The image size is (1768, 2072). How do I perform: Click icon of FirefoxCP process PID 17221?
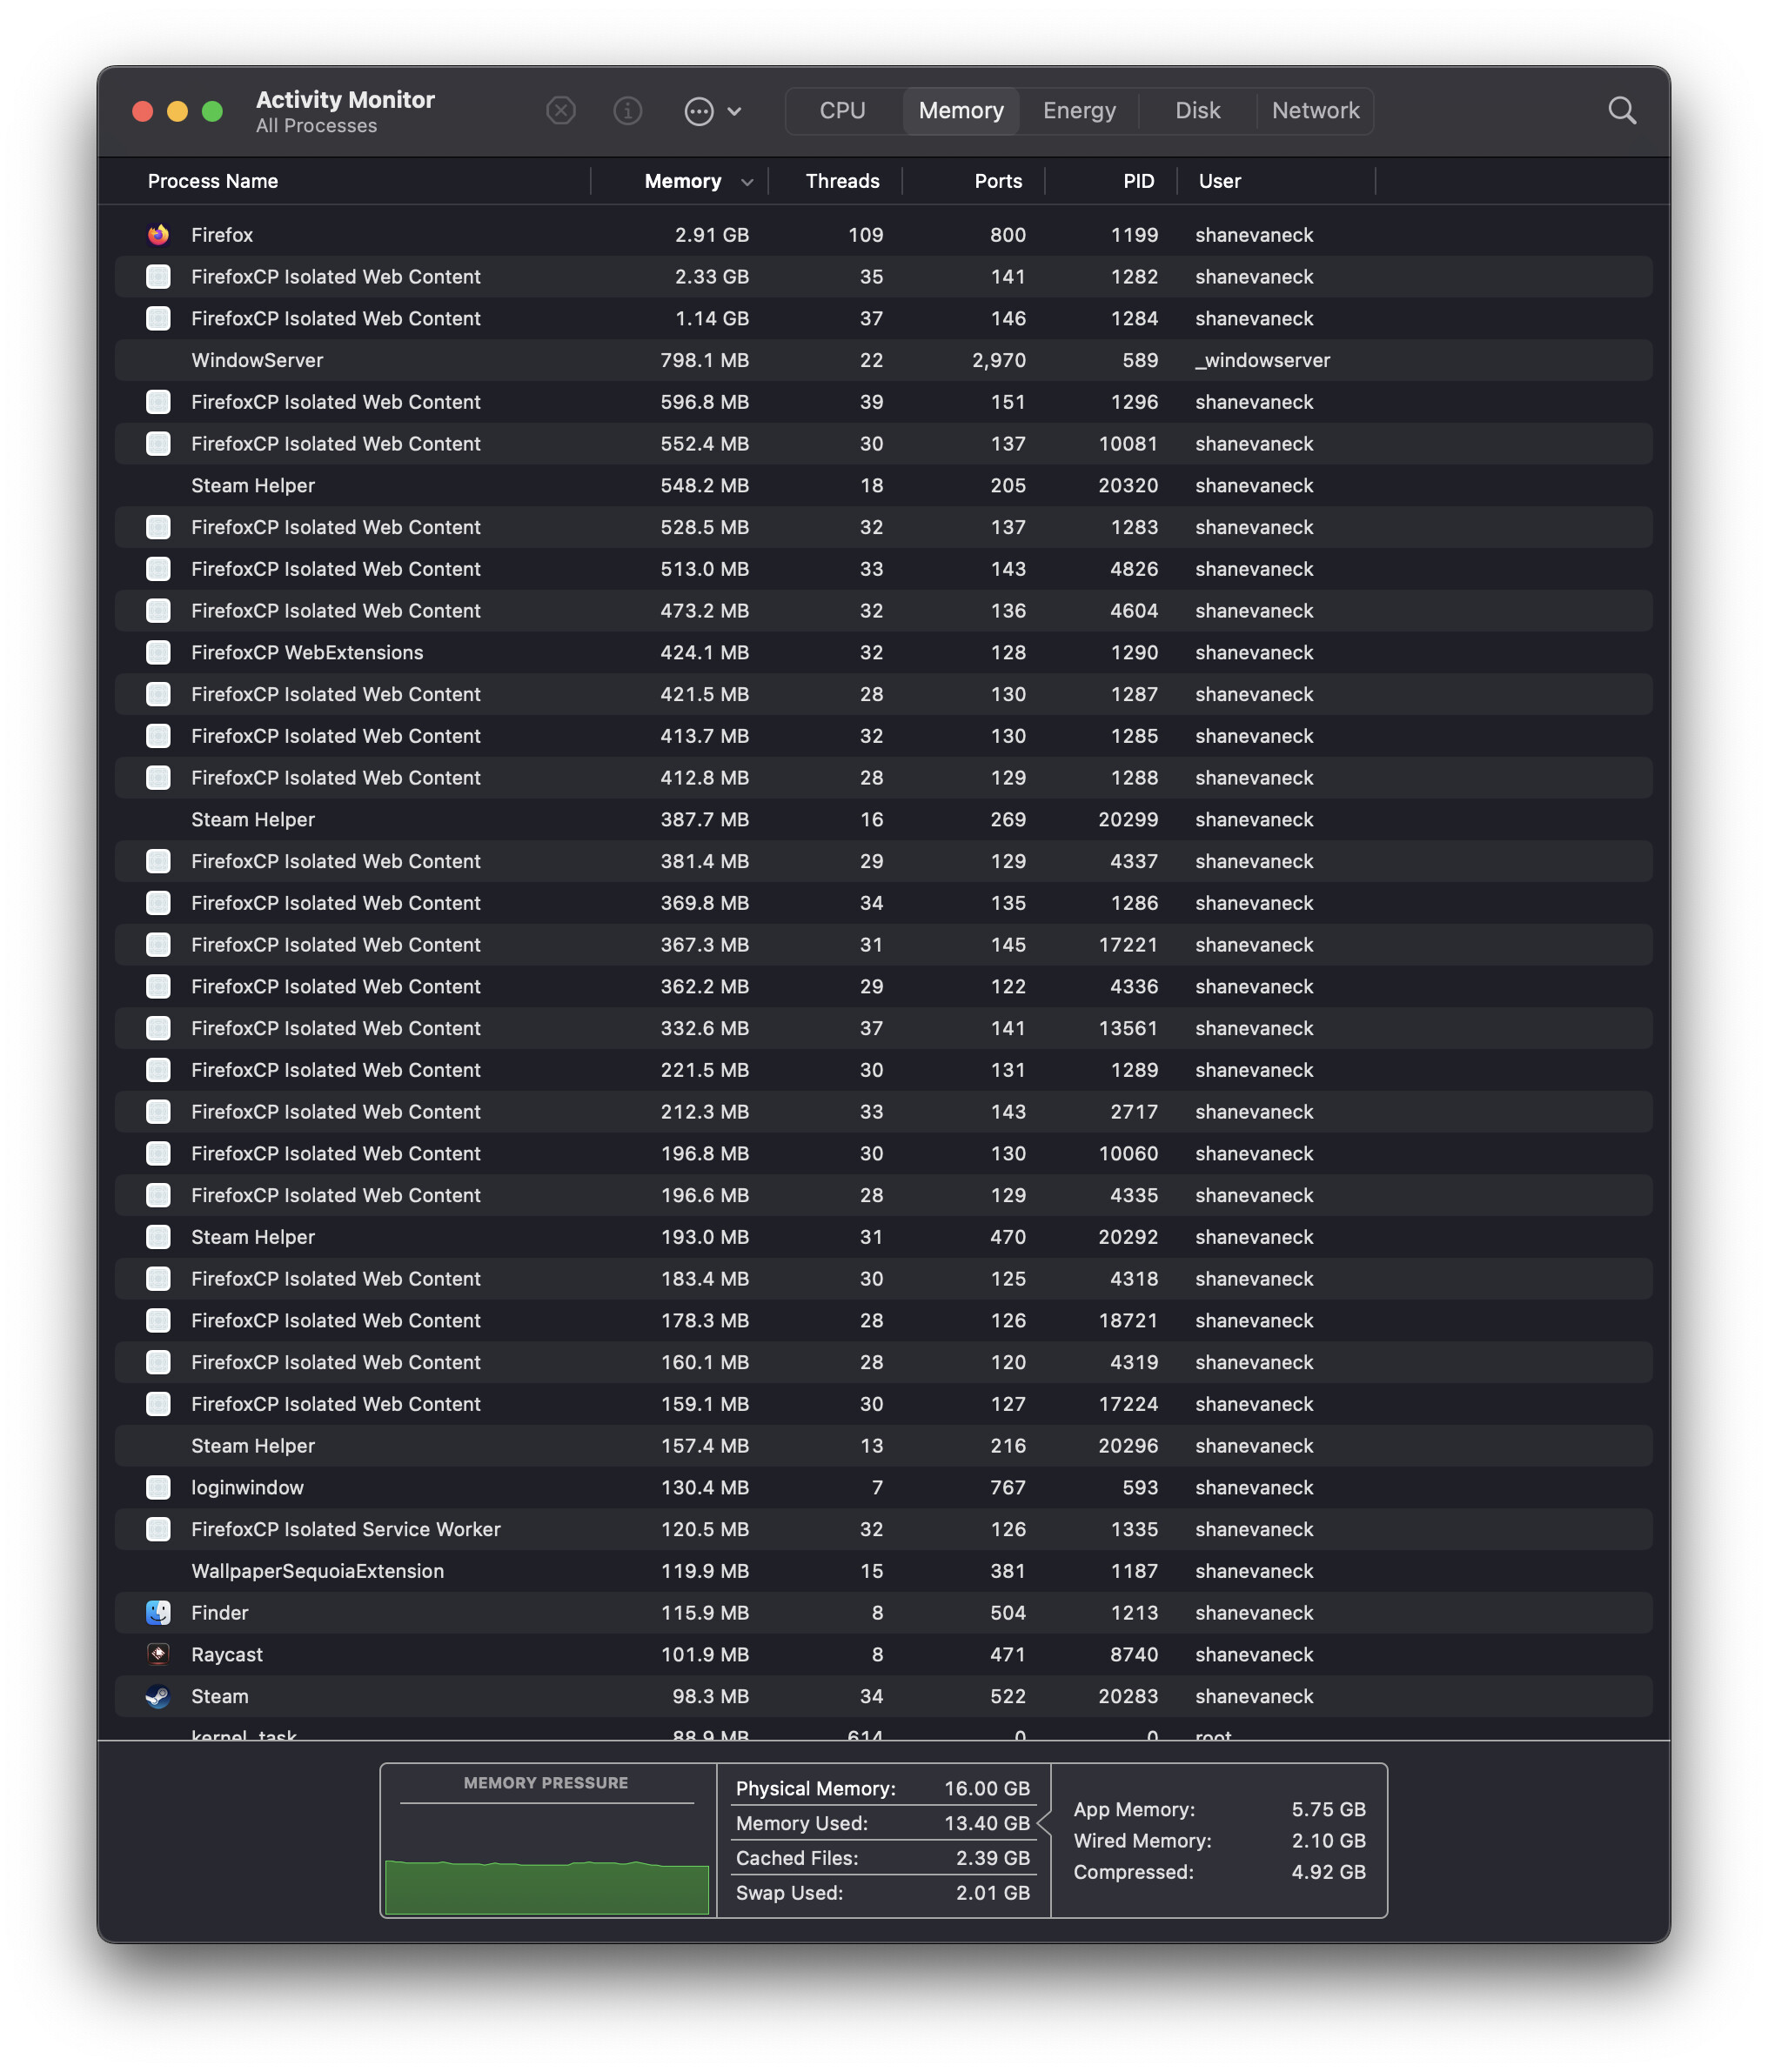point(158,945)
